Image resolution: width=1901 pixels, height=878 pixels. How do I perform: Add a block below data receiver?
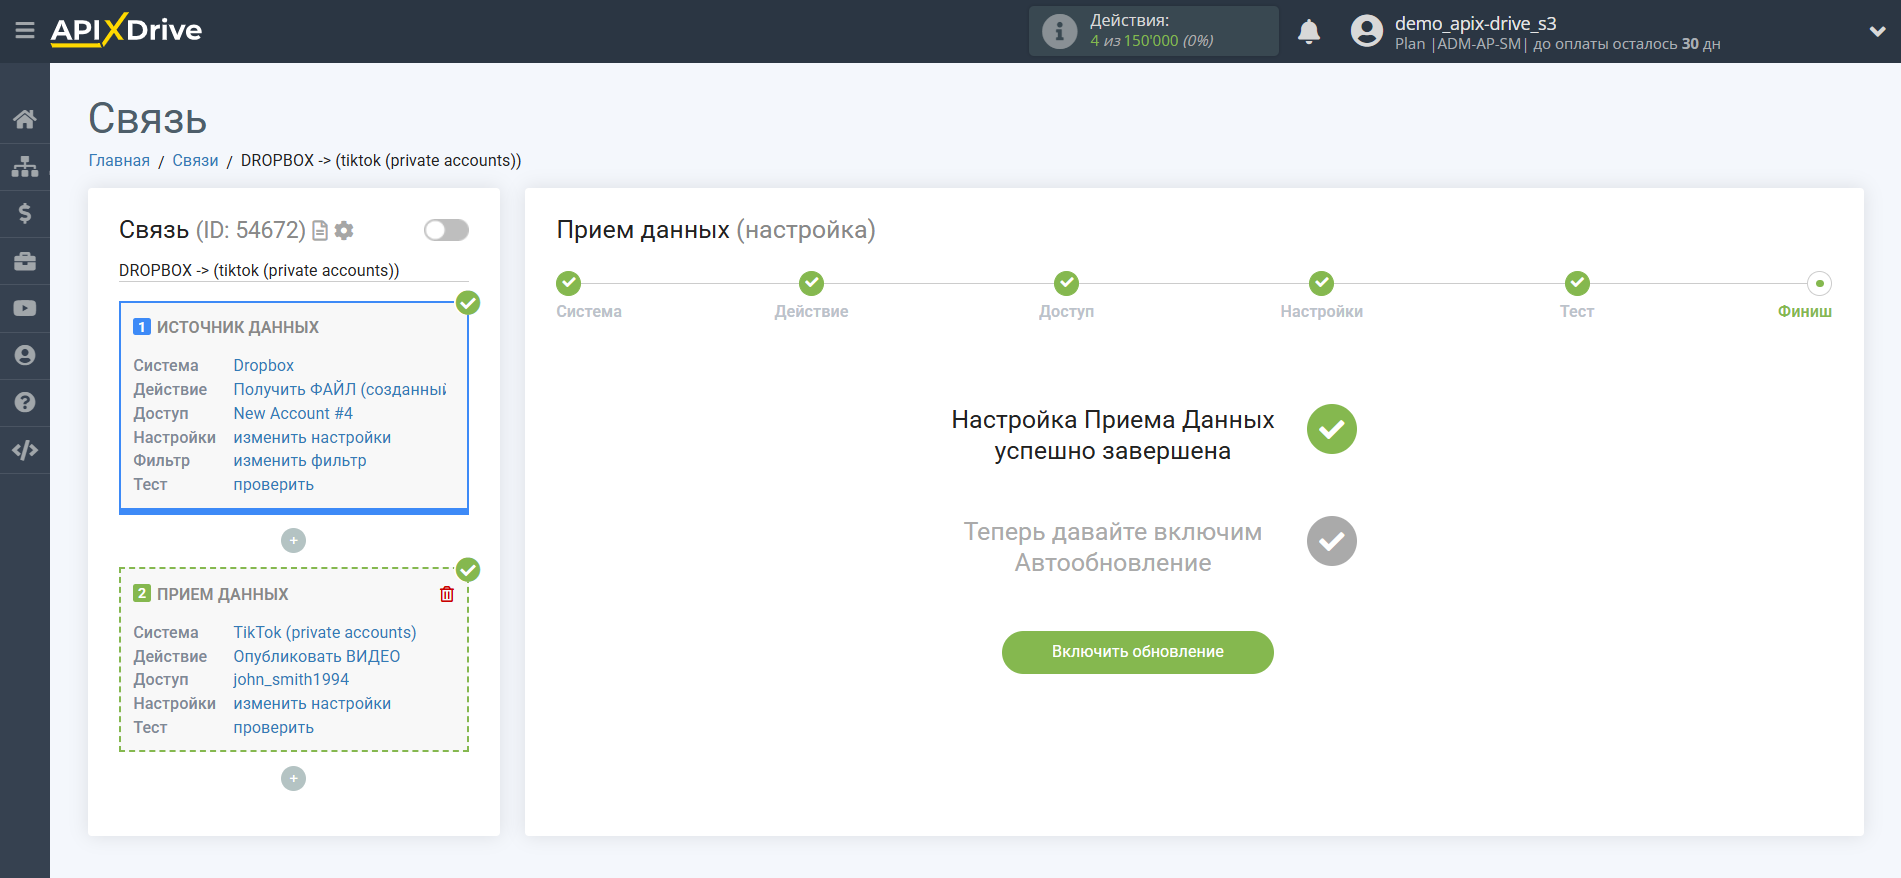[293, 778]
